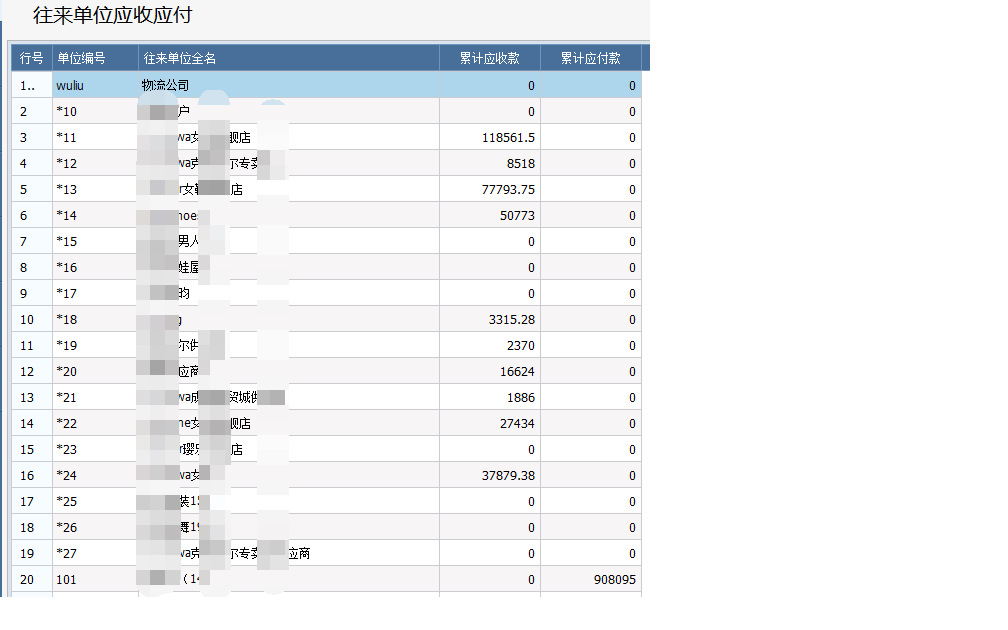
Task: Select receivable value 3315.28
Action: 490,320
